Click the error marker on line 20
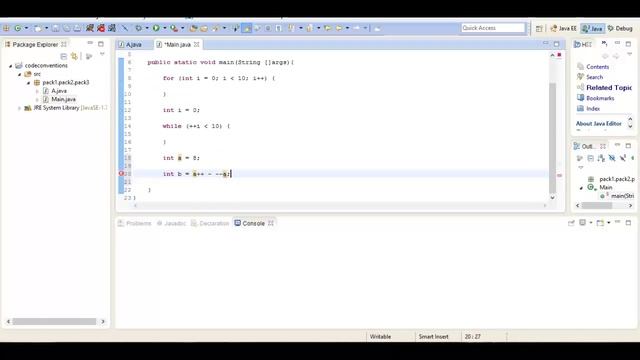640x360 pixels. click(121, 174)
